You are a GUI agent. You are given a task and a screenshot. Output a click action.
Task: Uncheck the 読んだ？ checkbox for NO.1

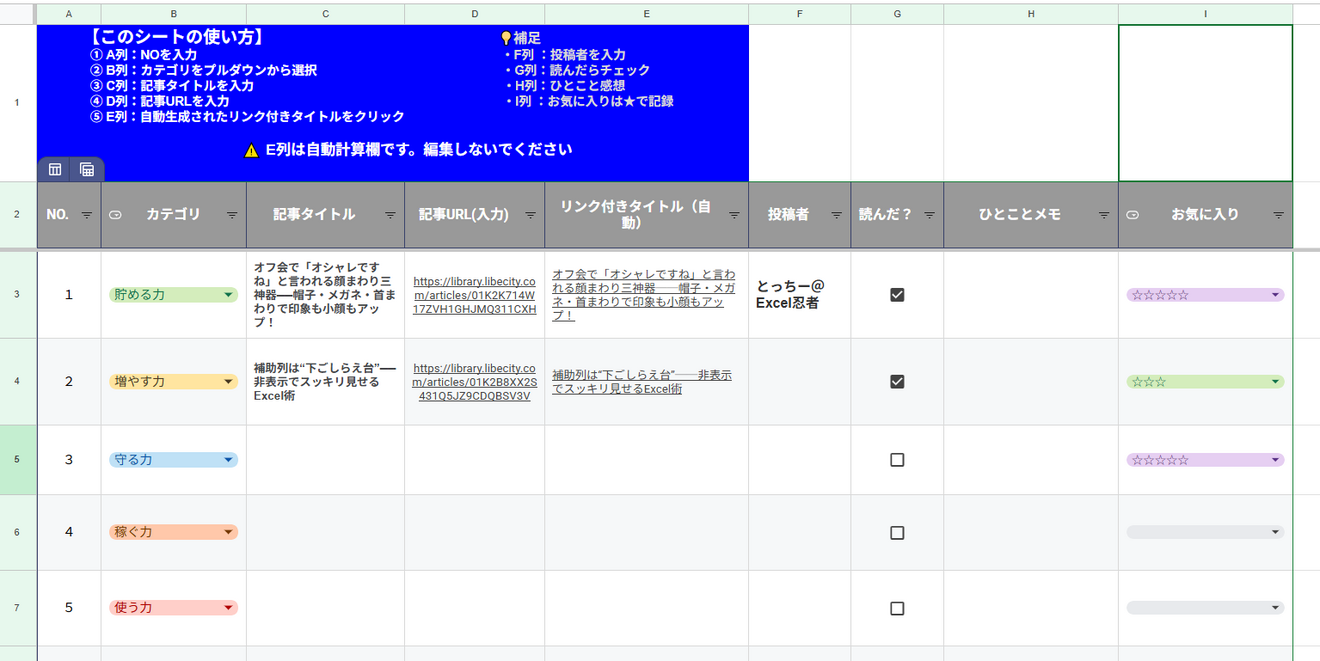coord(896,294)
